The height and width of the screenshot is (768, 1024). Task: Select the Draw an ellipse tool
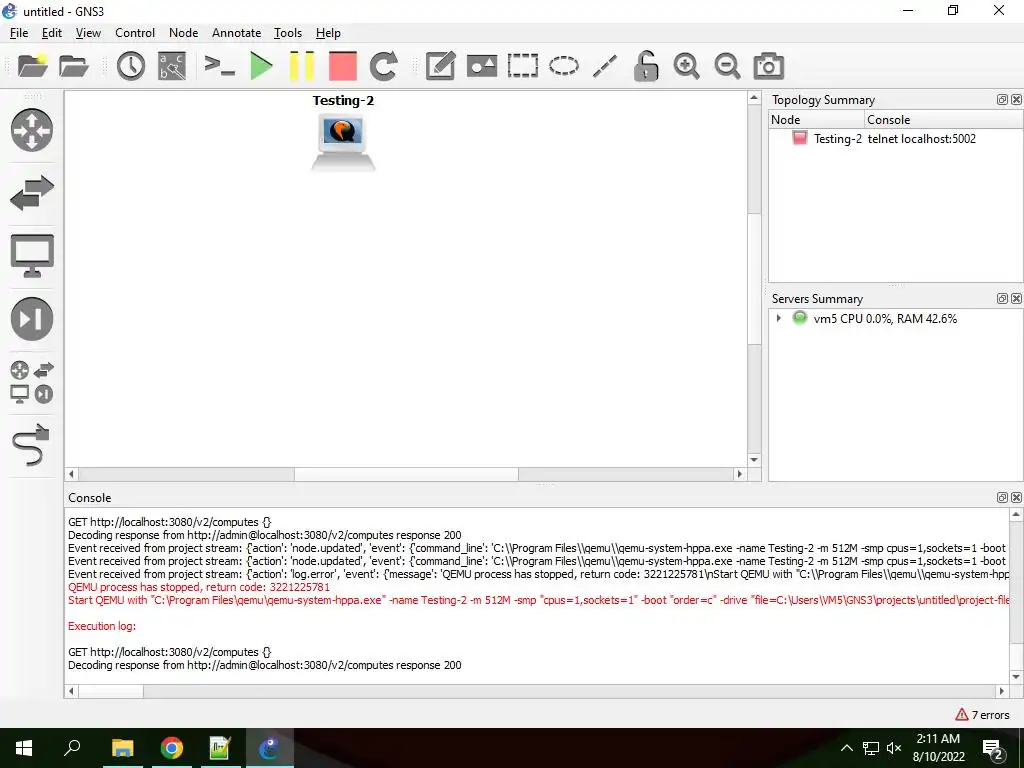pos(564,66)
